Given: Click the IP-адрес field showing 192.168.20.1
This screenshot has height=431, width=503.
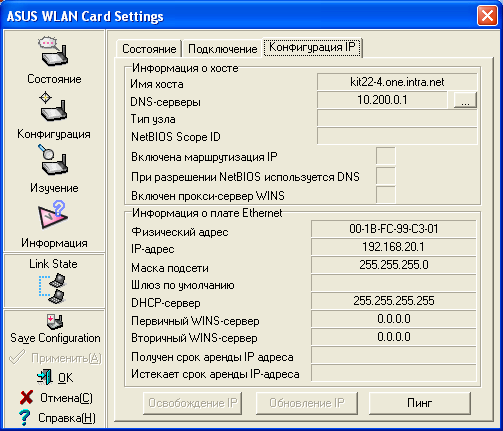Looking at the screenshot, I should click(393, 247).
